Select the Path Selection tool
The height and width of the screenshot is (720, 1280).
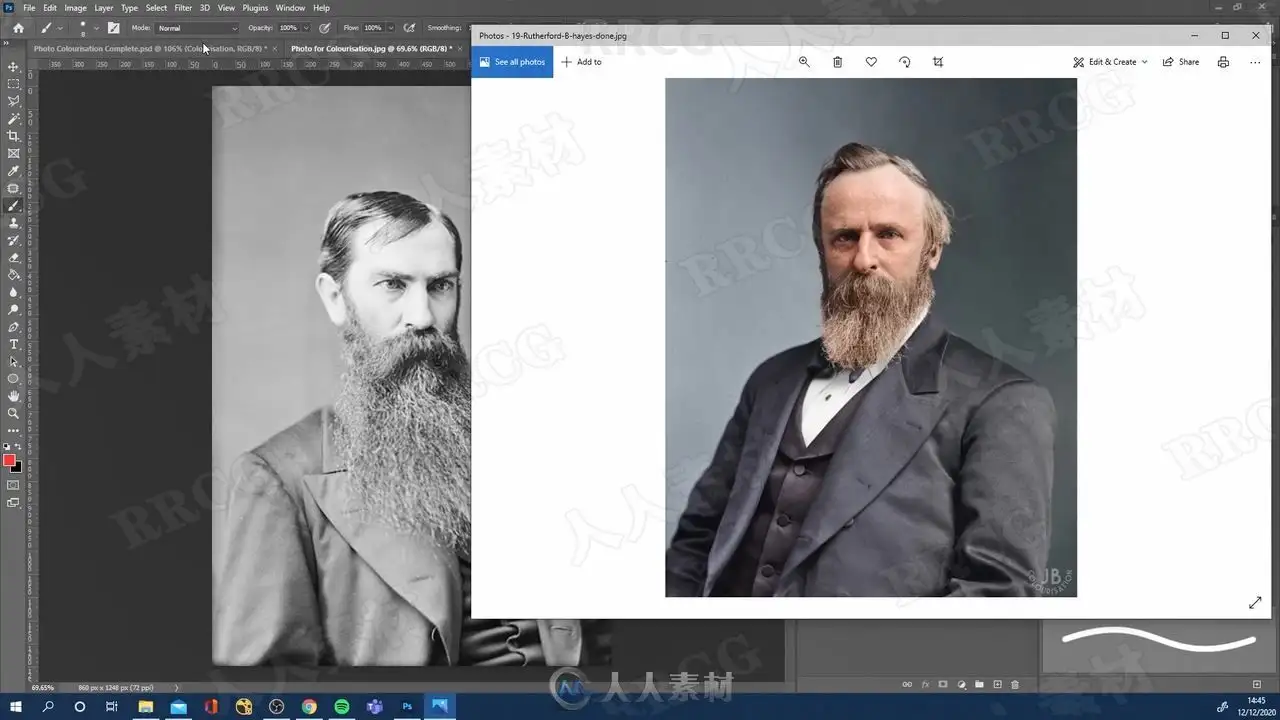point(13,362)
